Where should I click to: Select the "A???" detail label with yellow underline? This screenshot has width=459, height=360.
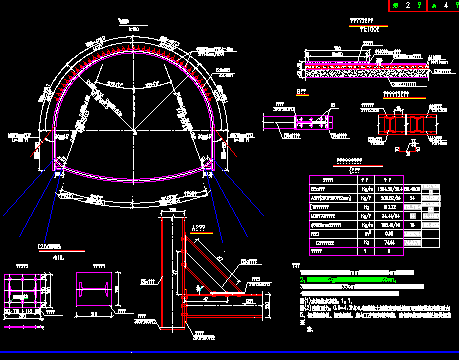tap(198, 228)
